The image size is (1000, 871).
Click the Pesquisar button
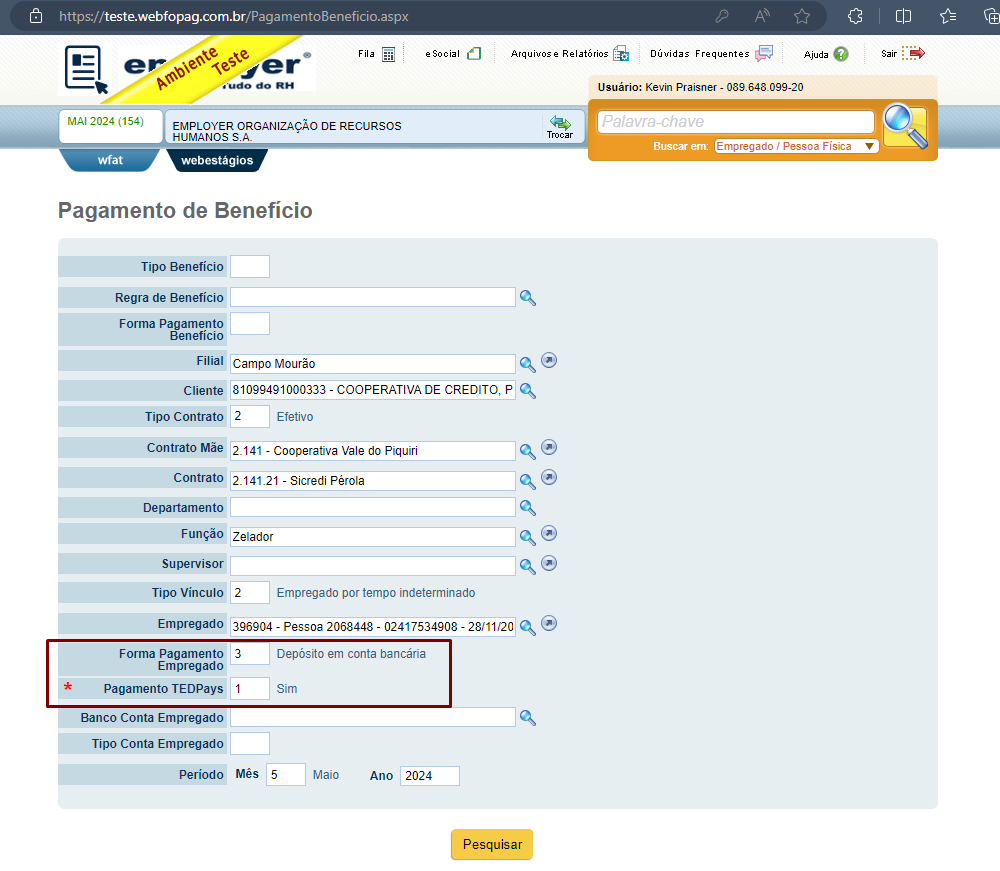492,844
